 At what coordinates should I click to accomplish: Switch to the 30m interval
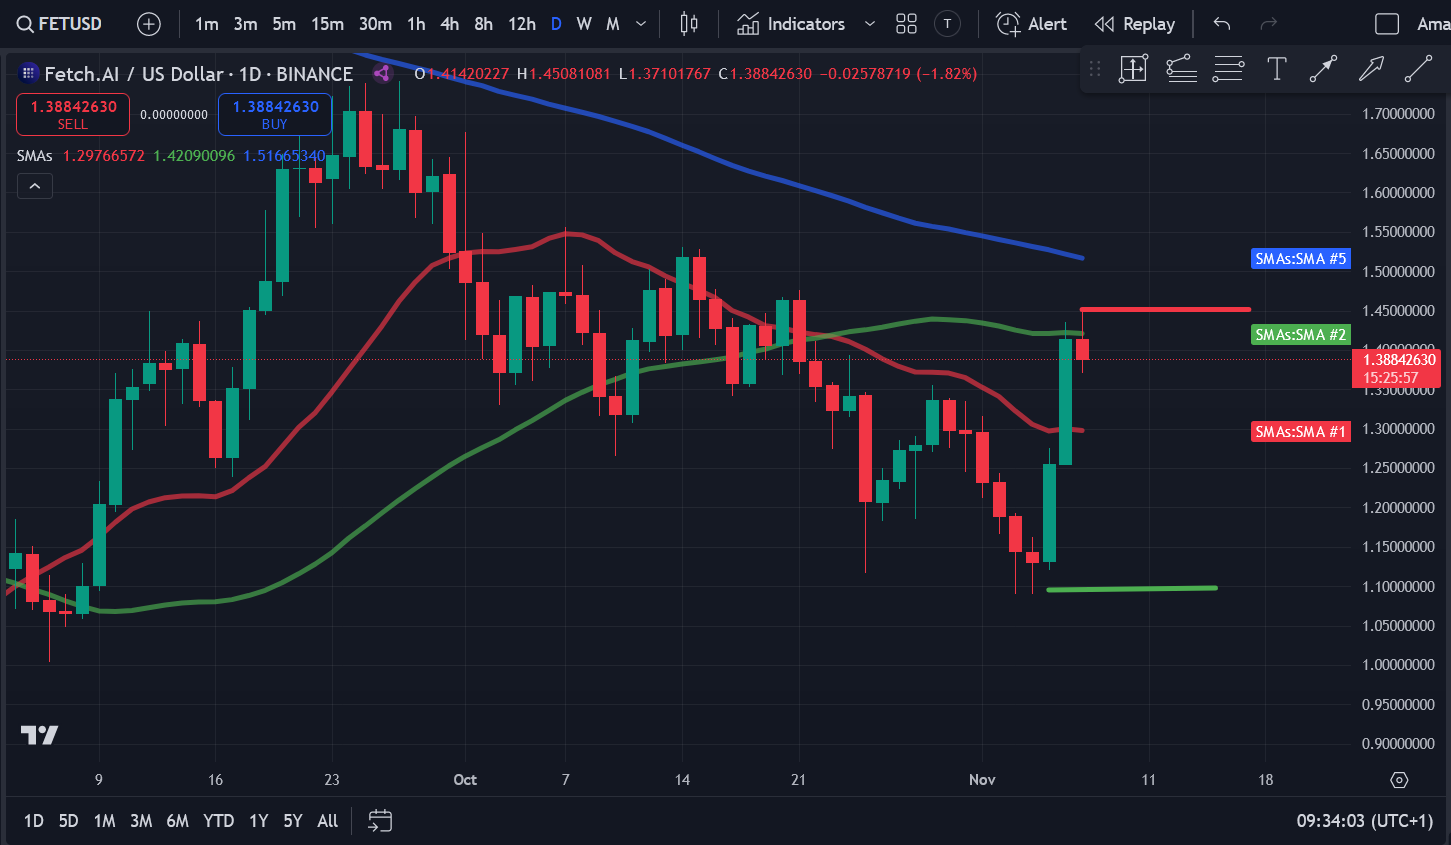(x=375, y=24)
